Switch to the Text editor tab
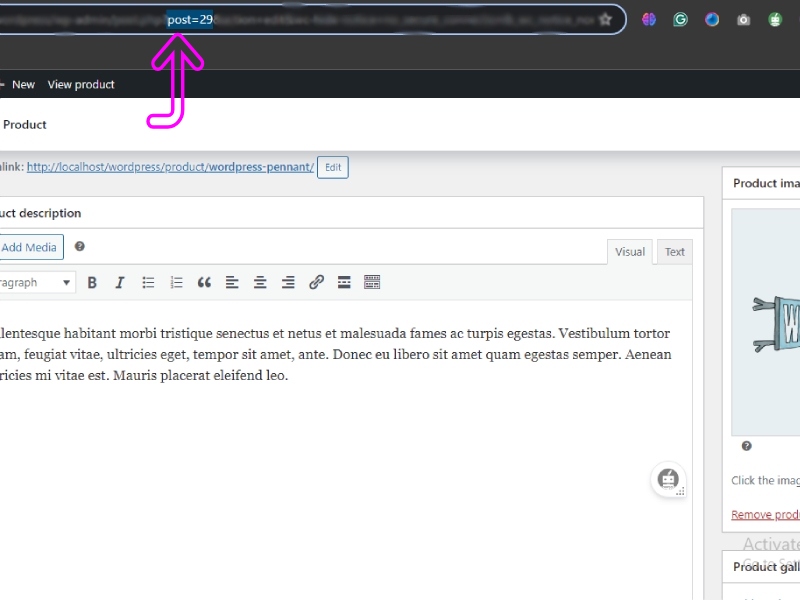 point(673,252)
